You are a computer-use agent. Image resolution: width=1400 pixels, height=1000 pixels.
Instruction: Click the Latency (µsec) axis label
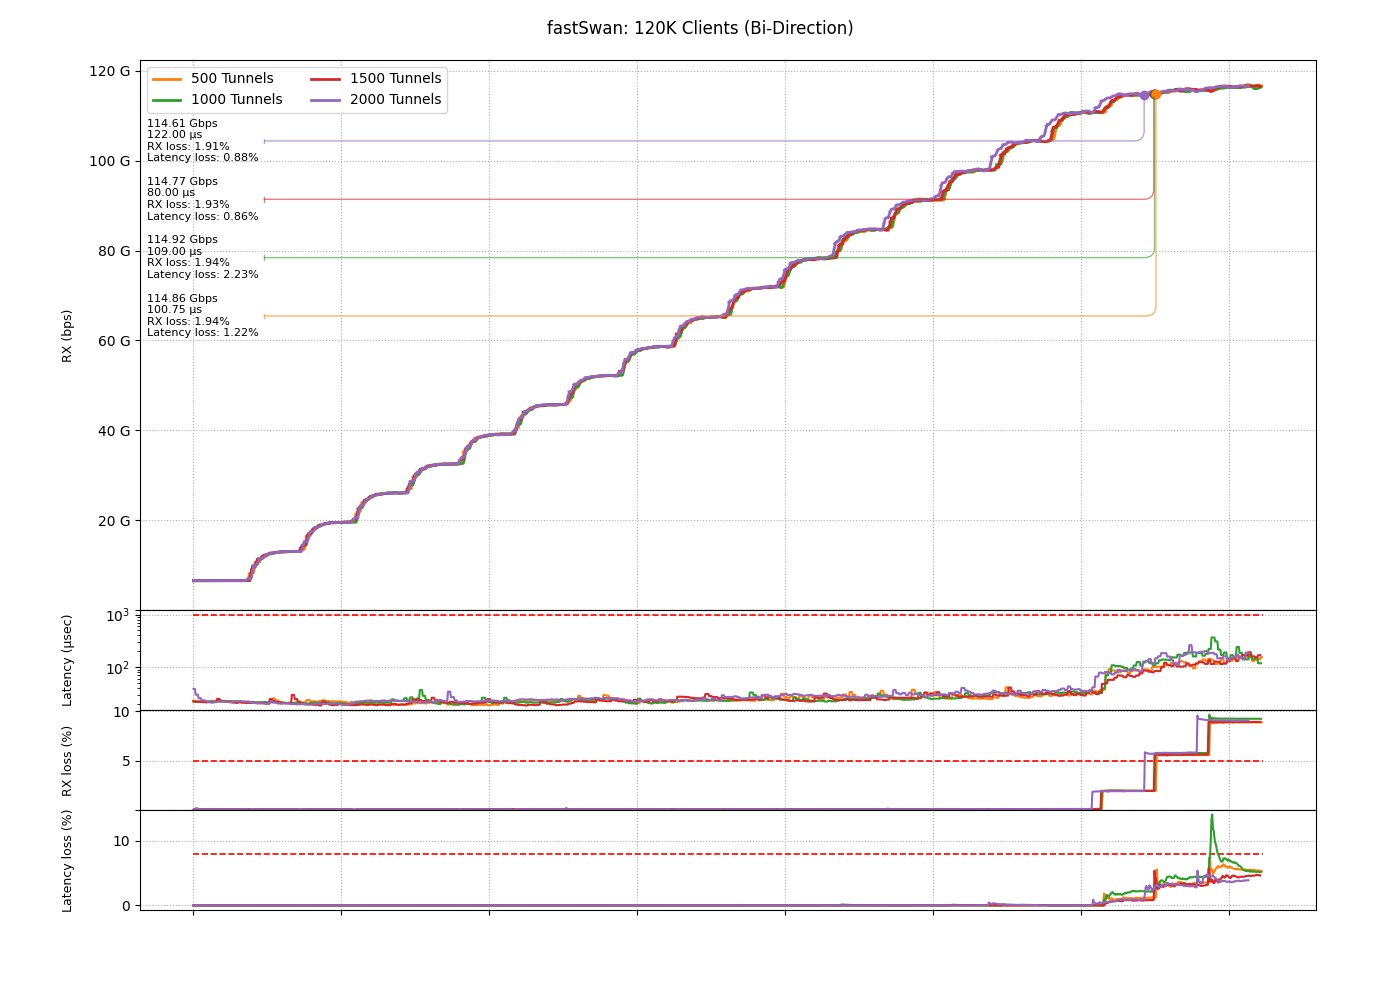(67, 660)
